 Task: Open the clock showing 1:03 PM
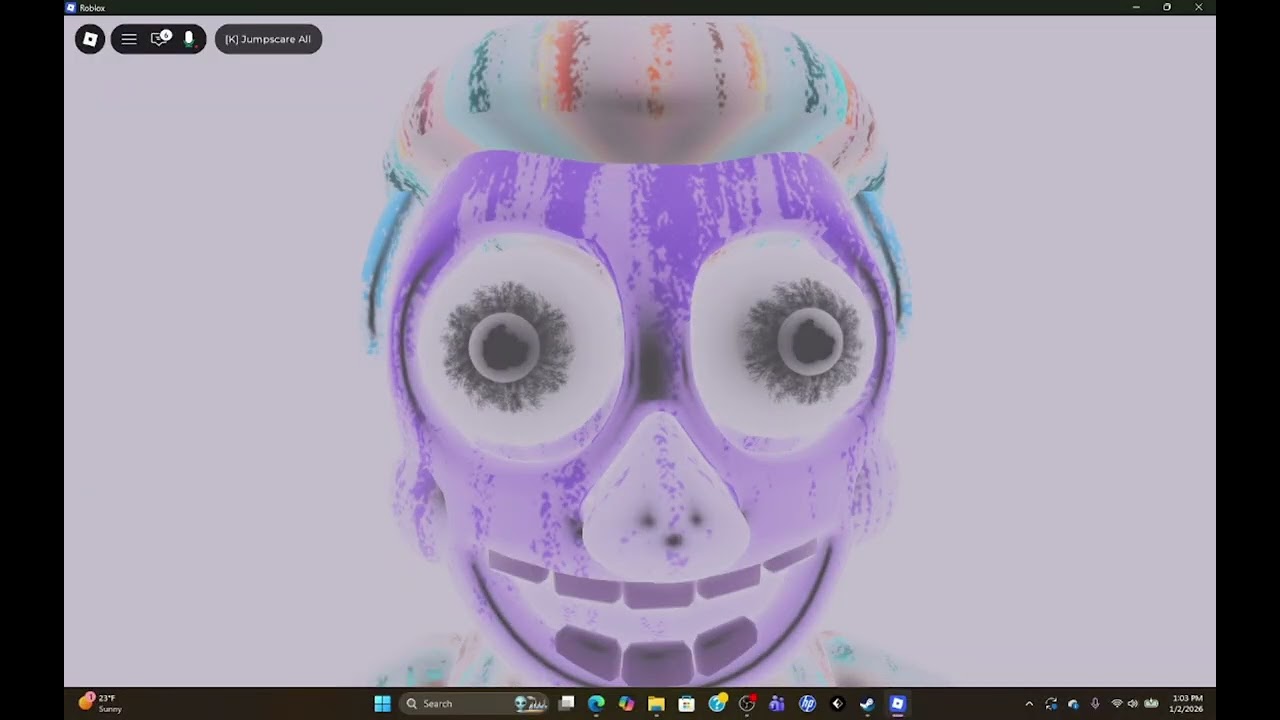[1187, 703]
